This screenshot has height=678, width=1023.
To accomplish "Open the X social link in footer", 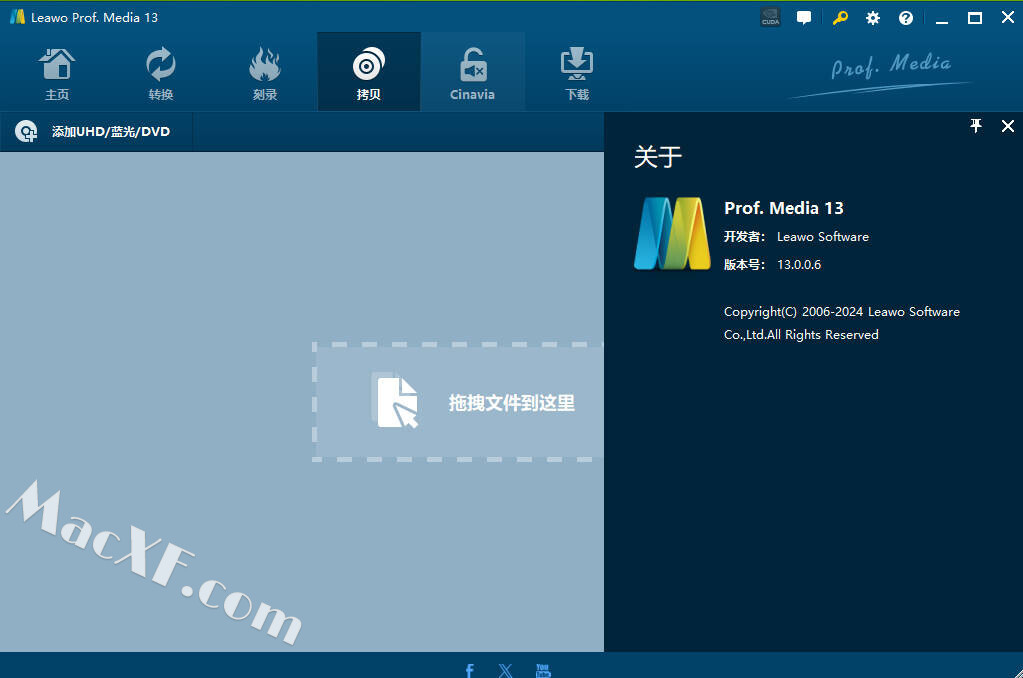I will click(505, 669).
